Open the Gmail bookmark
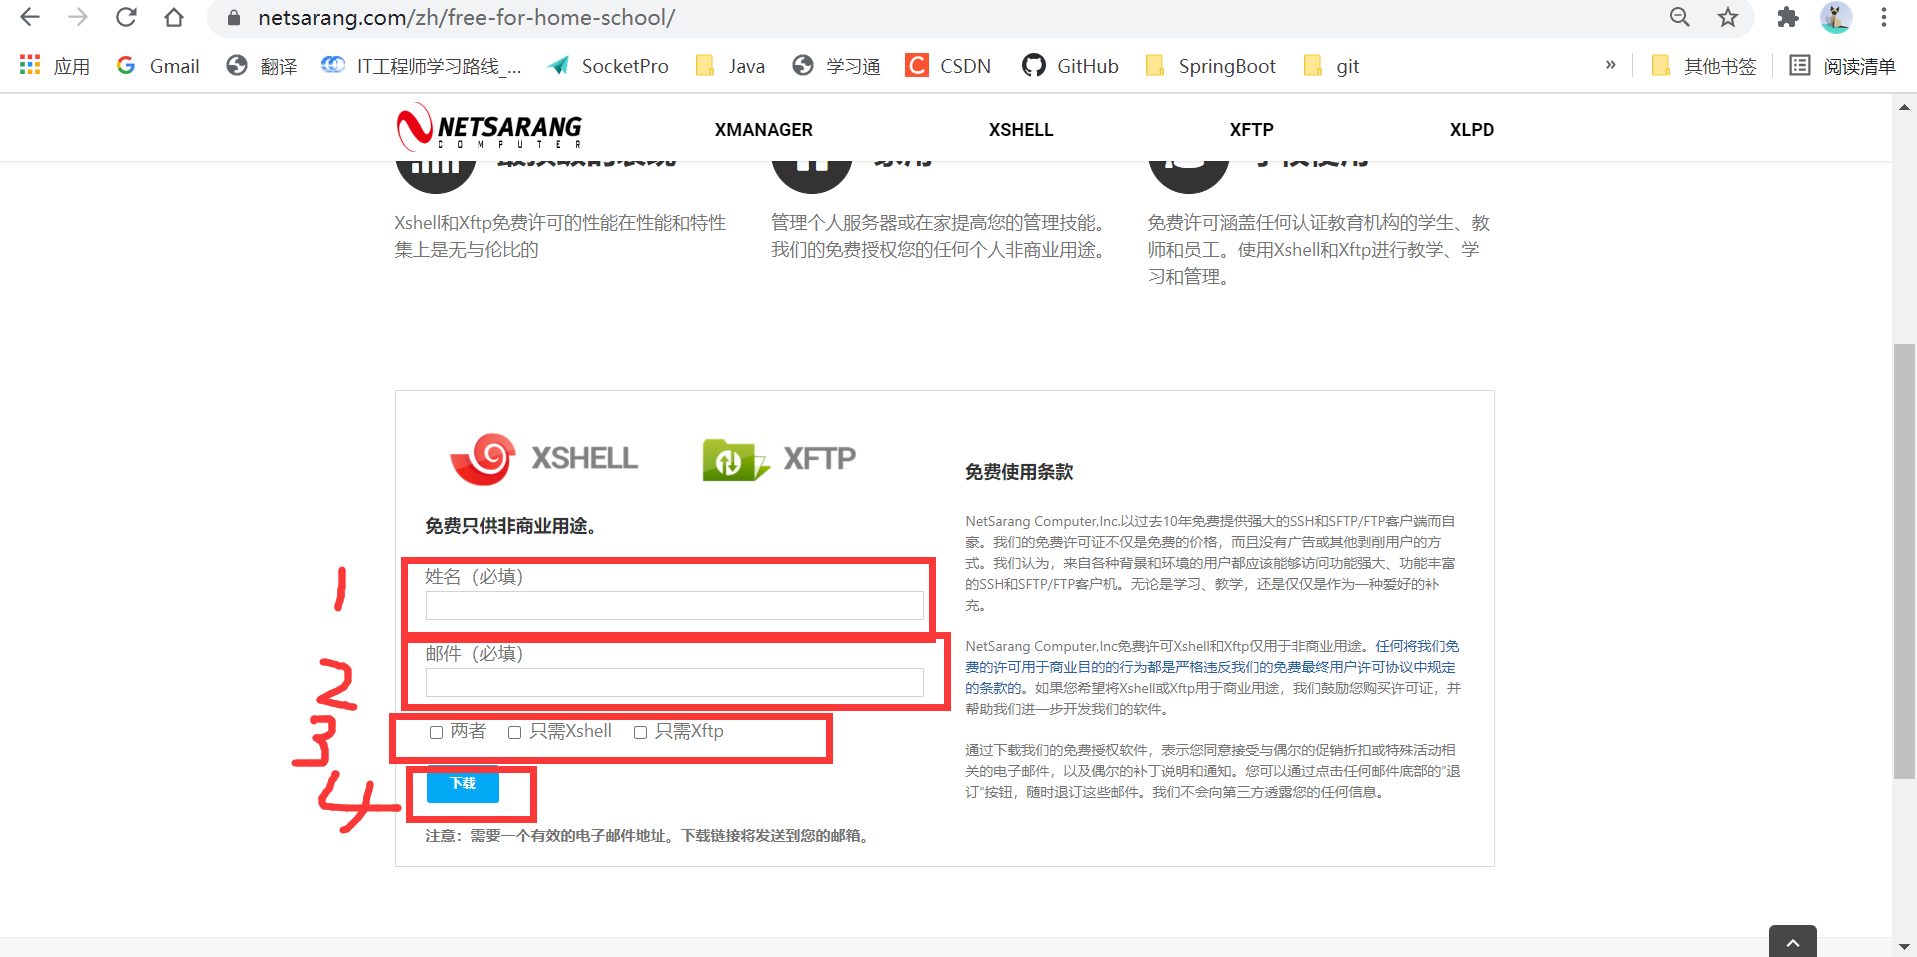Image resolution: width=1917 pixels, height=957 pixels. click(x=158, y=66)
